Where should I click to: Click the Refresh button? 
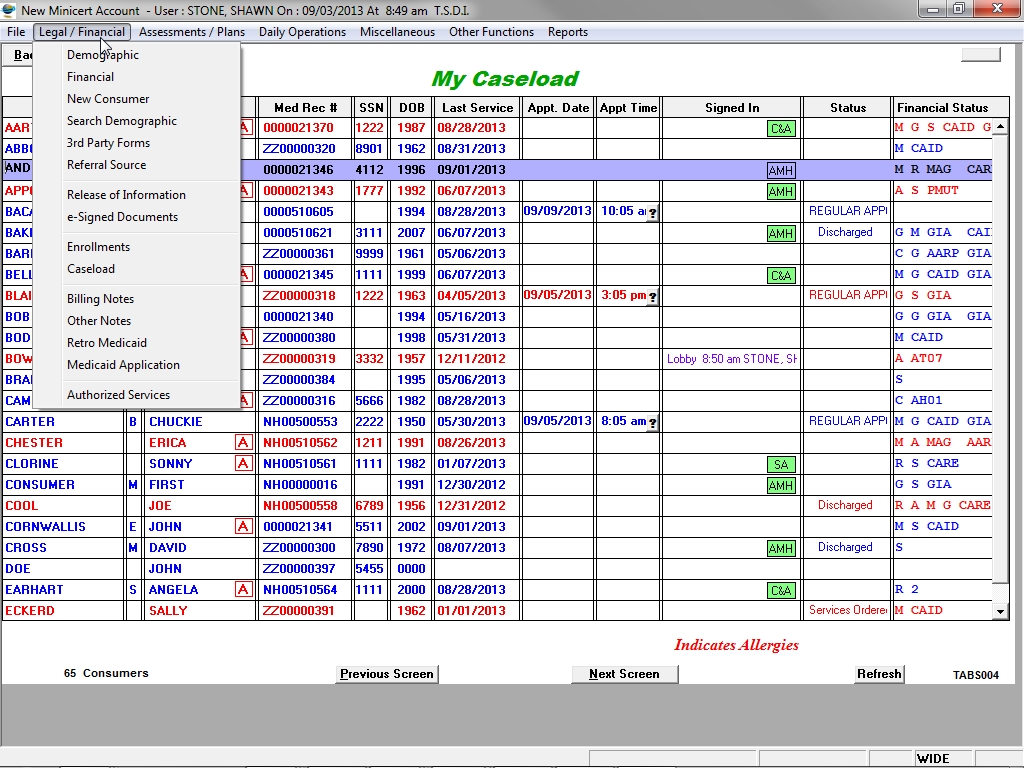click(879, 674)
